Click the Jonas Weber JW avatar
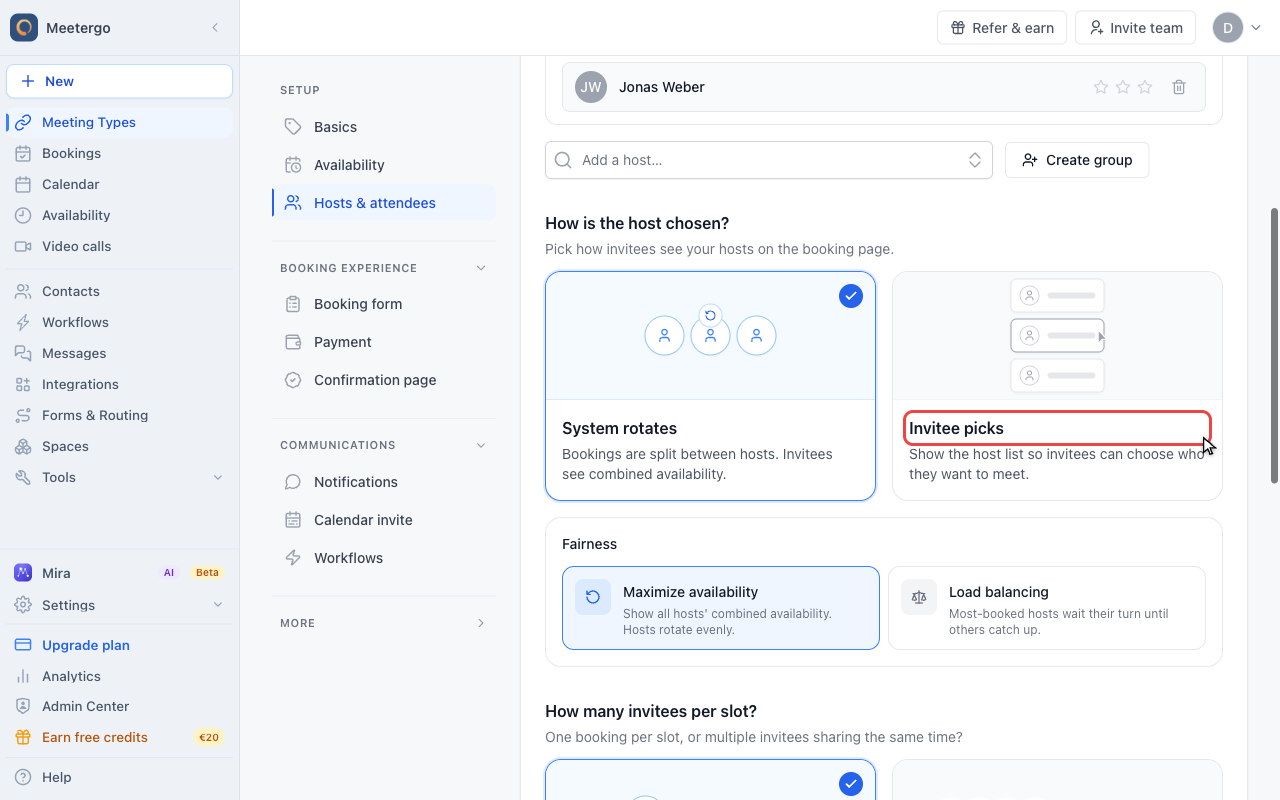 [x=591, y=87]
